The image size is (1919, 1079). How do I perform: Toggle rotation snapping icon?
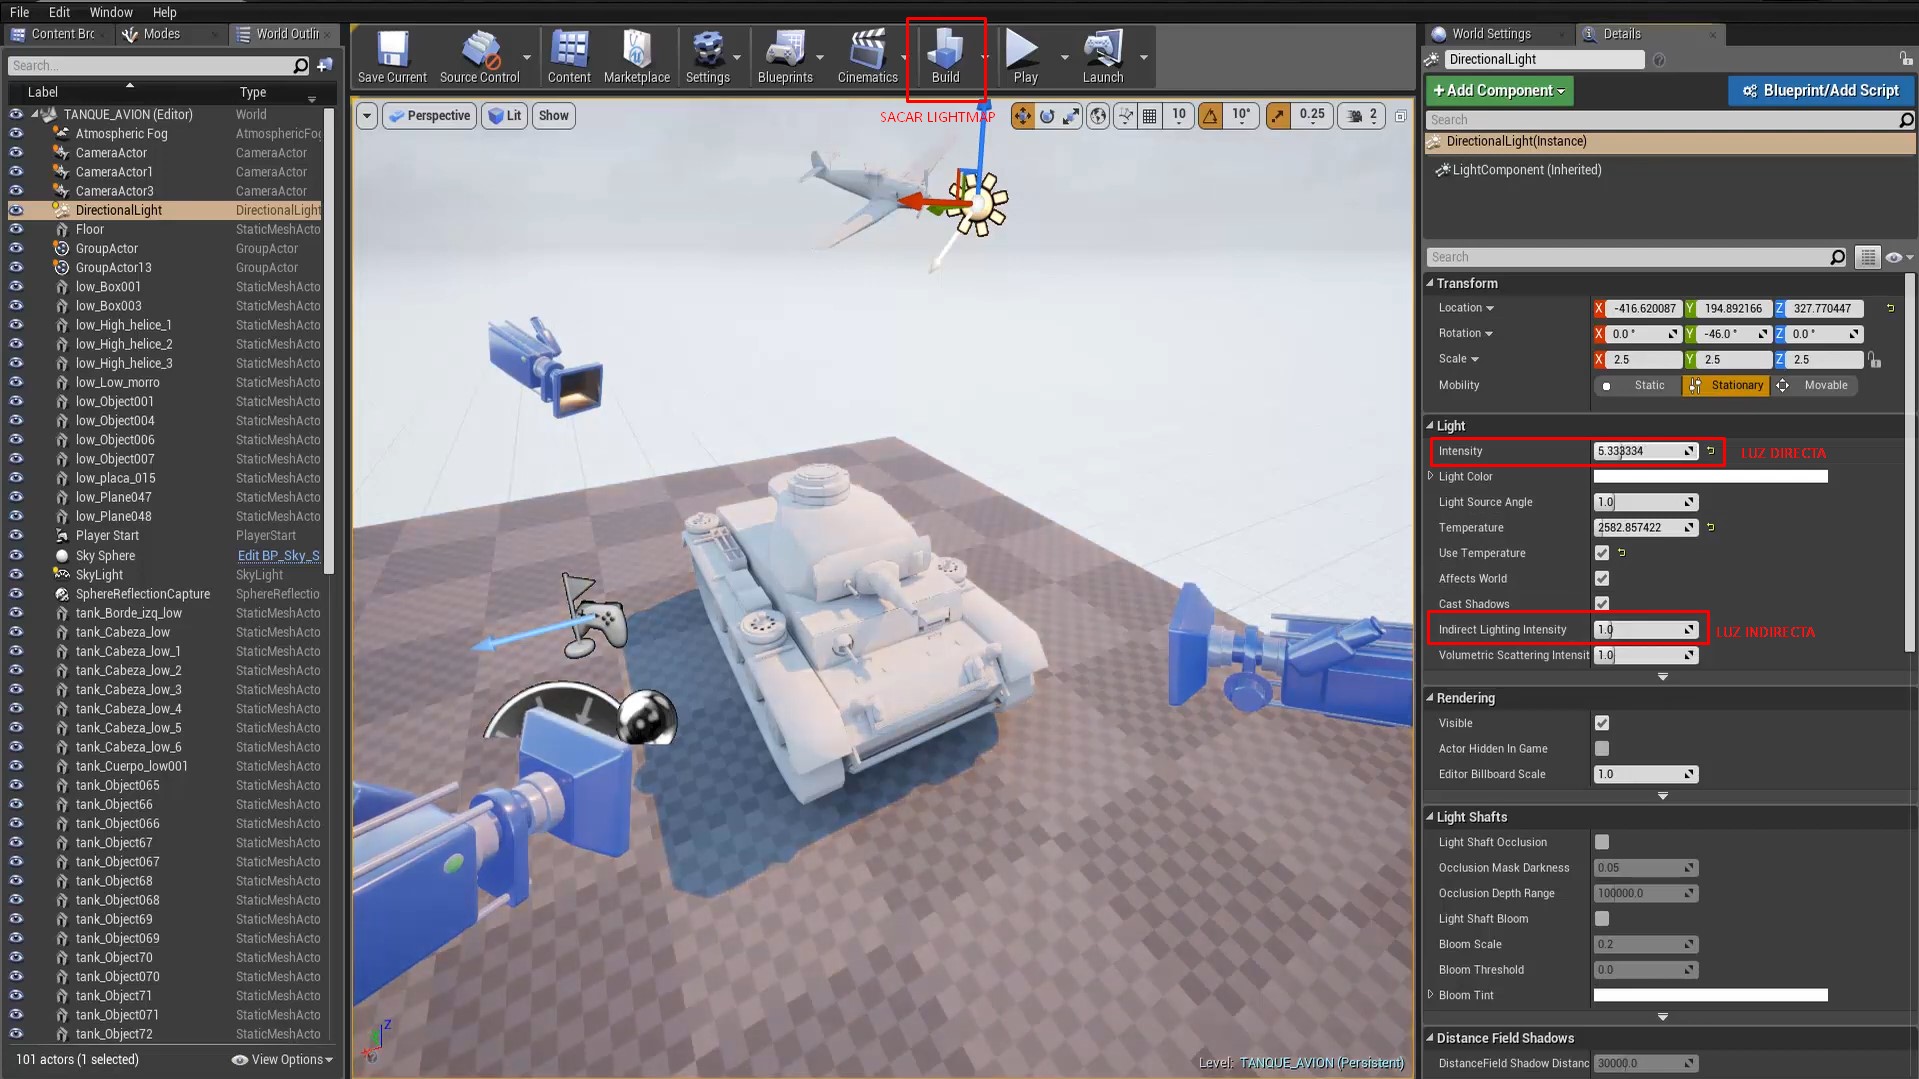pos(1210,116)
